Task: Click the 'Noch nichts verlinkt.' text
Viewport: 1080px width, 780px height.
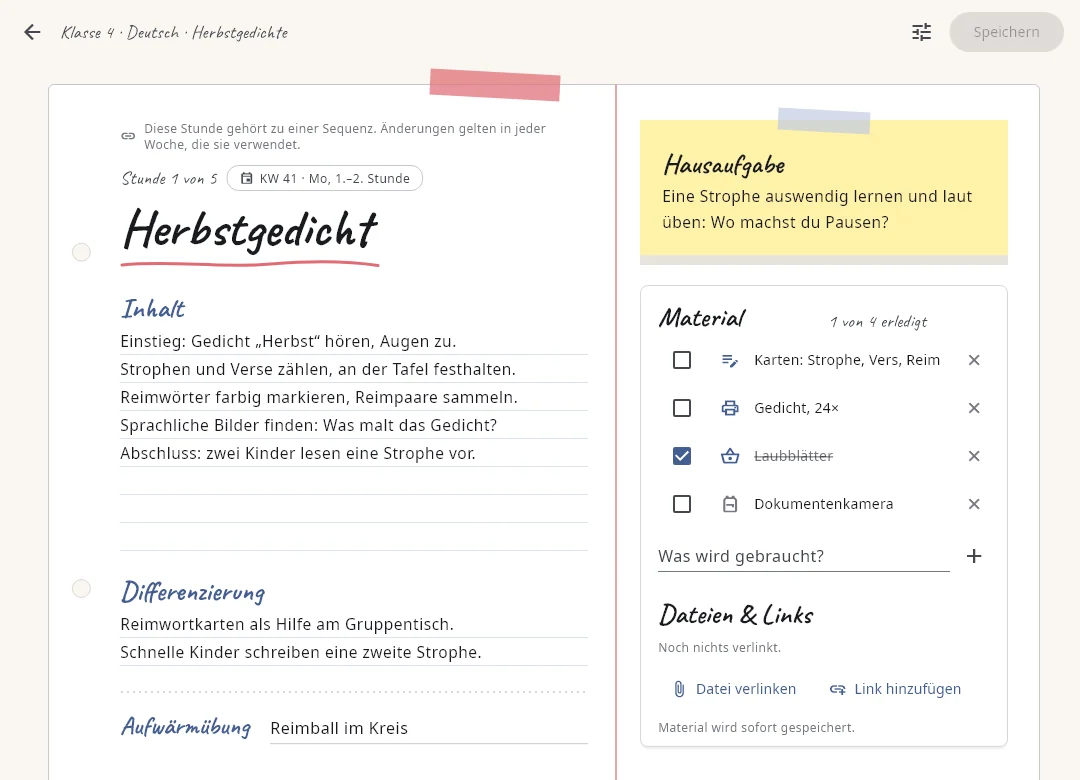Action: pyautogui.click(x=719, y=648)
